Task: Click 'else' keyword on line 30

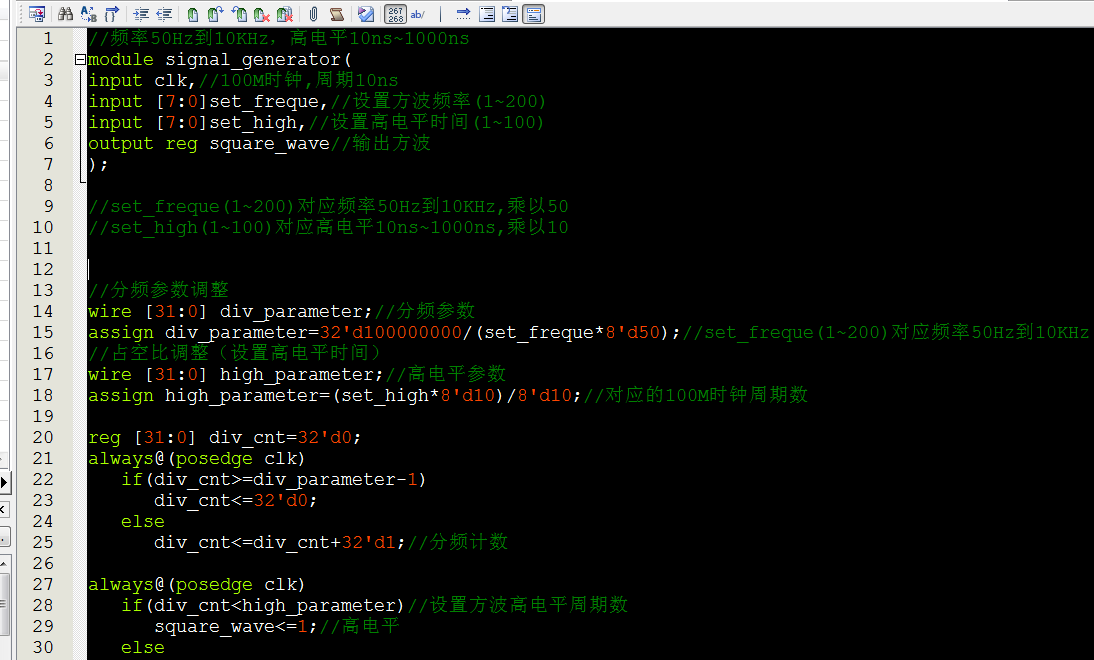Action: pos(143,648)
